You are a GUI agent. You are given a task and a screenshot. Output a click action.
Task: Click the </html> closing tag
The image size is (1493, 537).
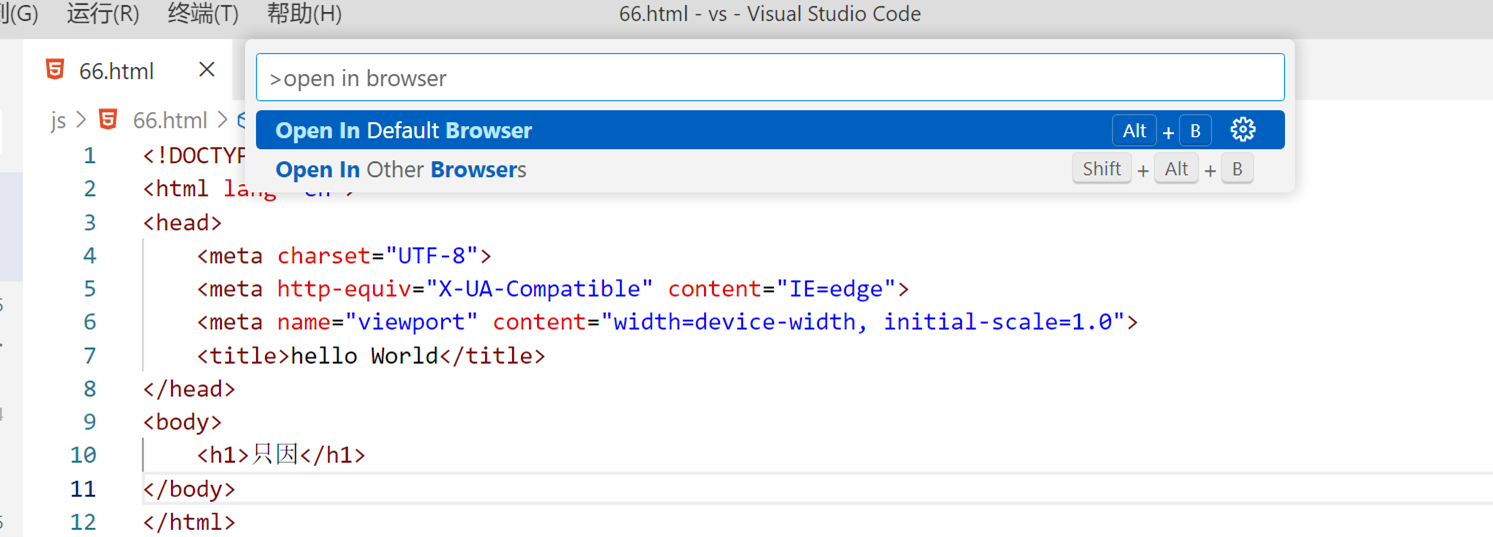(x=190, y=522)
